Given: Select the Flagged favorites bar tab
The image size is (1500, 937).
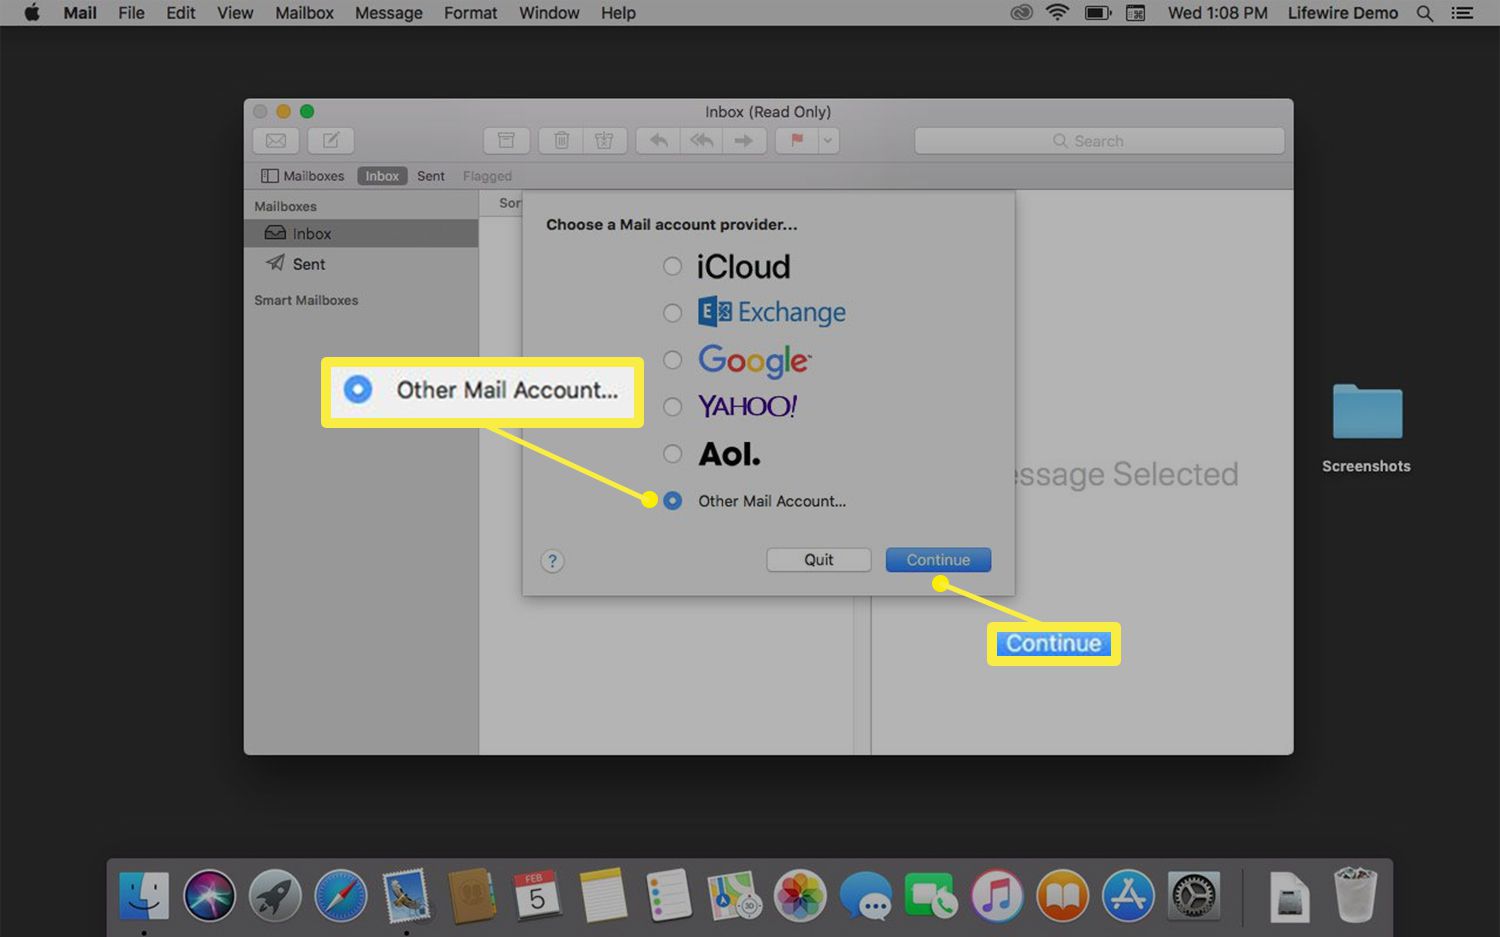Looking at the screenshot, I should (x=487, y=176).
